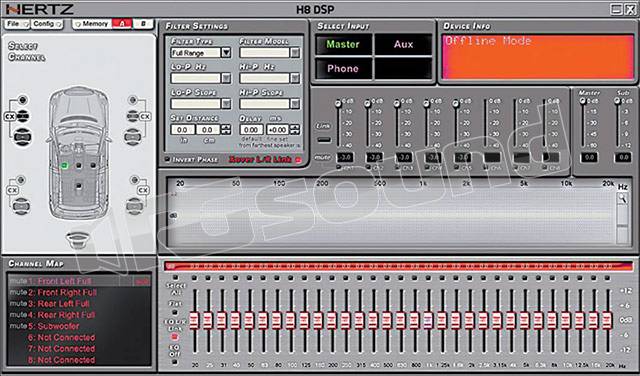
Task: Select the front left tweeter speaker icon
Action: click(x=23, y=100)
